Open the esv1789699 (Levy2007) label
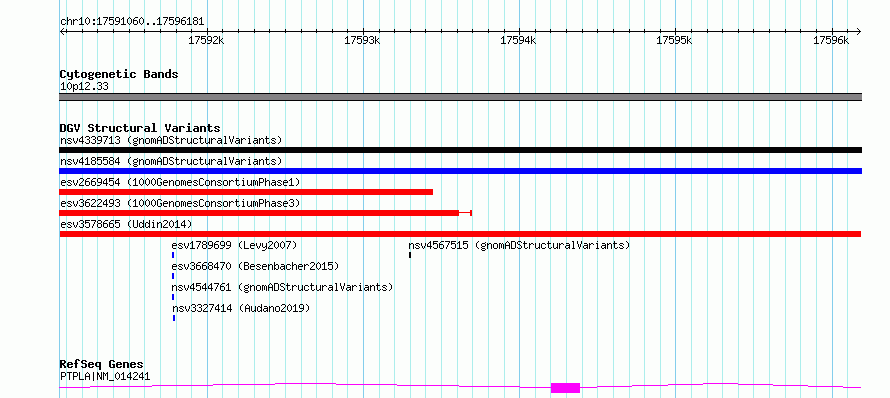The width and height of the screenshot is (890, 398). tap(234, 245)
